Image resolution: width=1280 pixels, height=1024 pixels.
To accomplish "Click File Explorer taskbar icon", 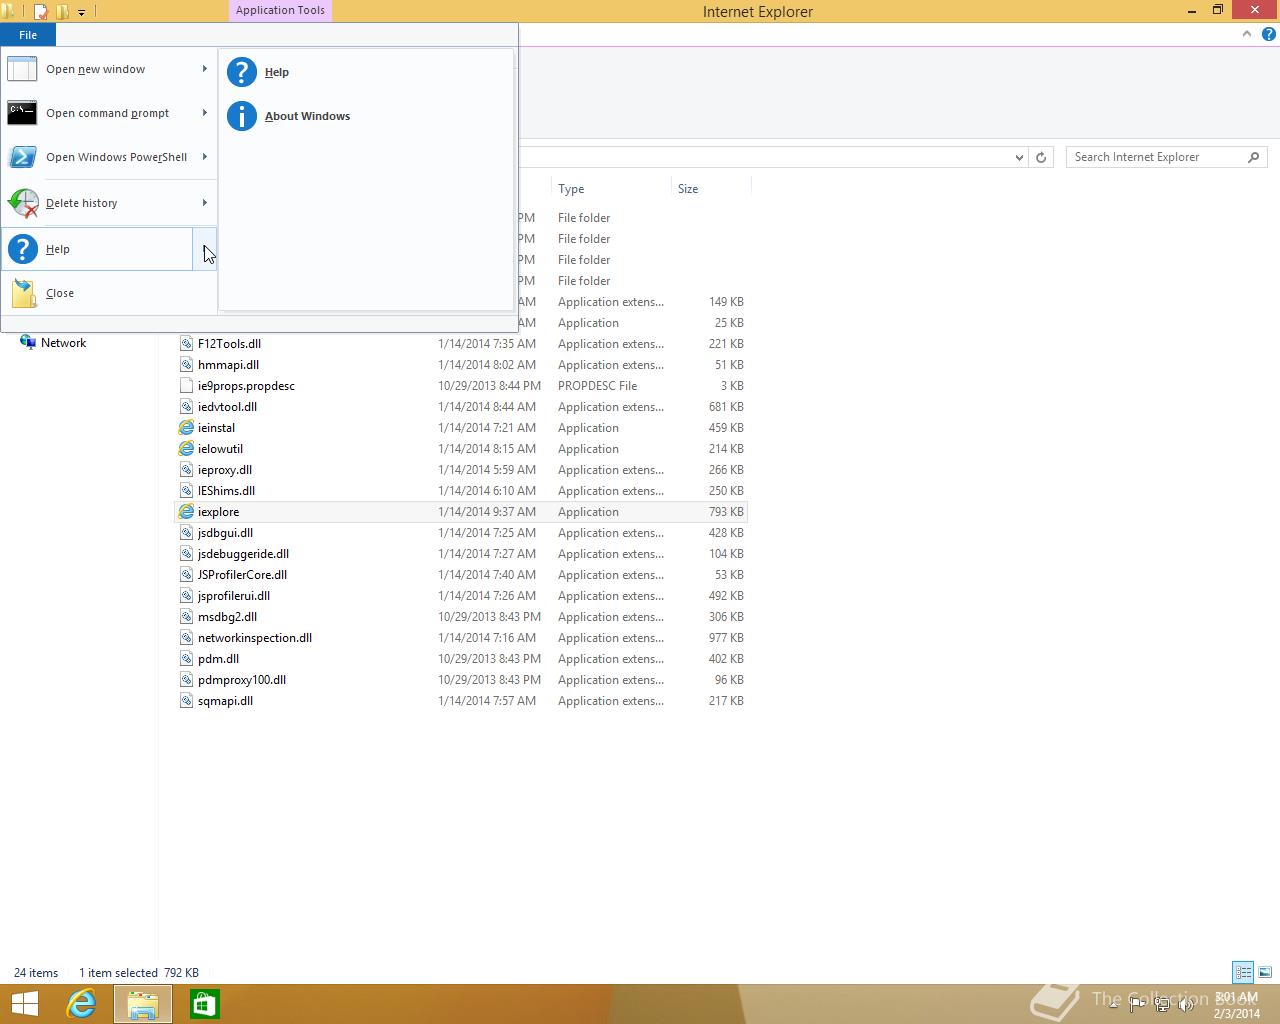I will [x=143, y=1004].
